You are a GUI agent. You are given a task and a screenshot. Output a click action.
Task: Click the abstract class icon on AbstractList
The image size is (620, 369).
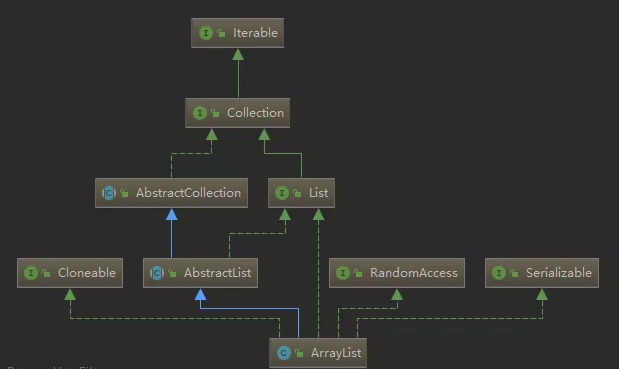tap(157, 273)
